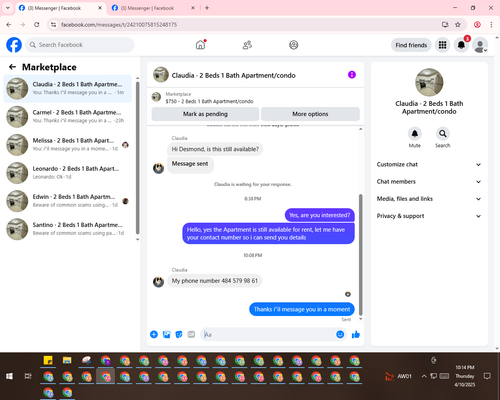Open a new browser tab
The height and width of the screenshot is (400, 500).
207,8
